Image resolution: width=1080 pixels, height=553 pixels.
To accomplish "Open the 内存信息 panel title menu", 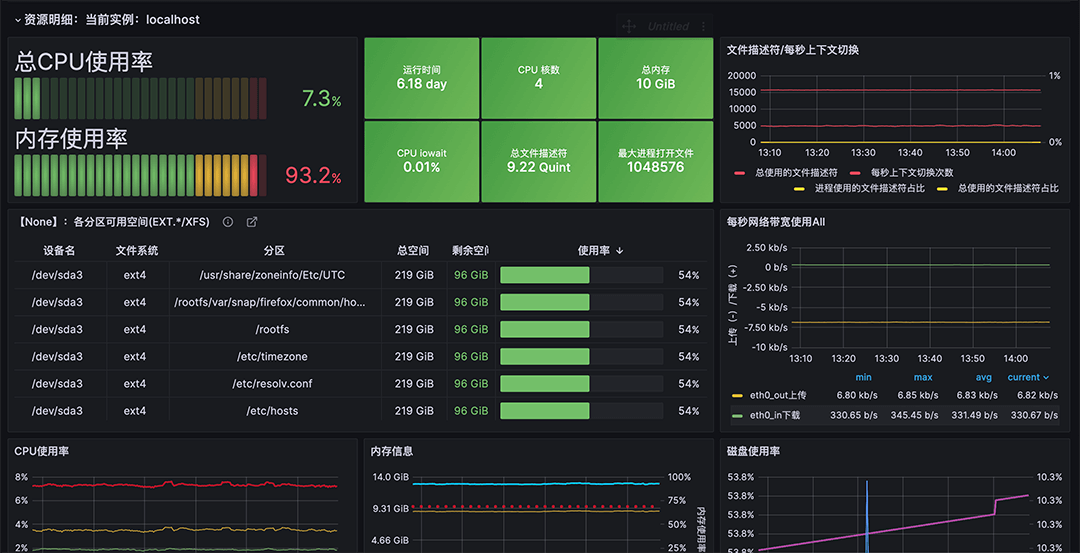I will pyautogui.click(x=392, y=451).
